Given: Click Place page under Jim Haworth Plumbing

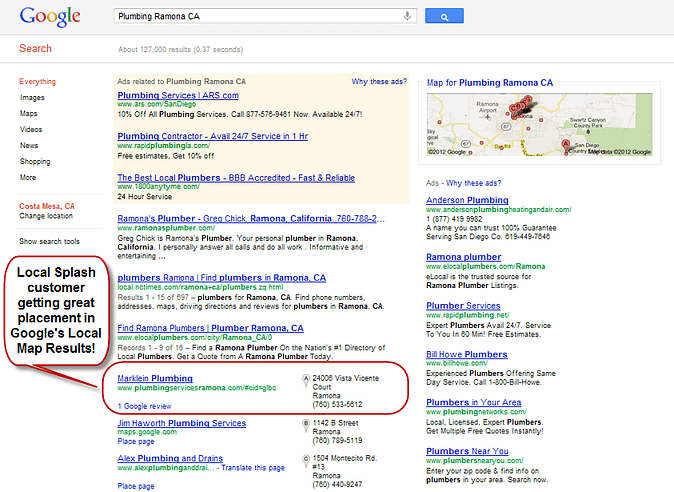Looking at the screenshot, I should (x=136, y=441).
